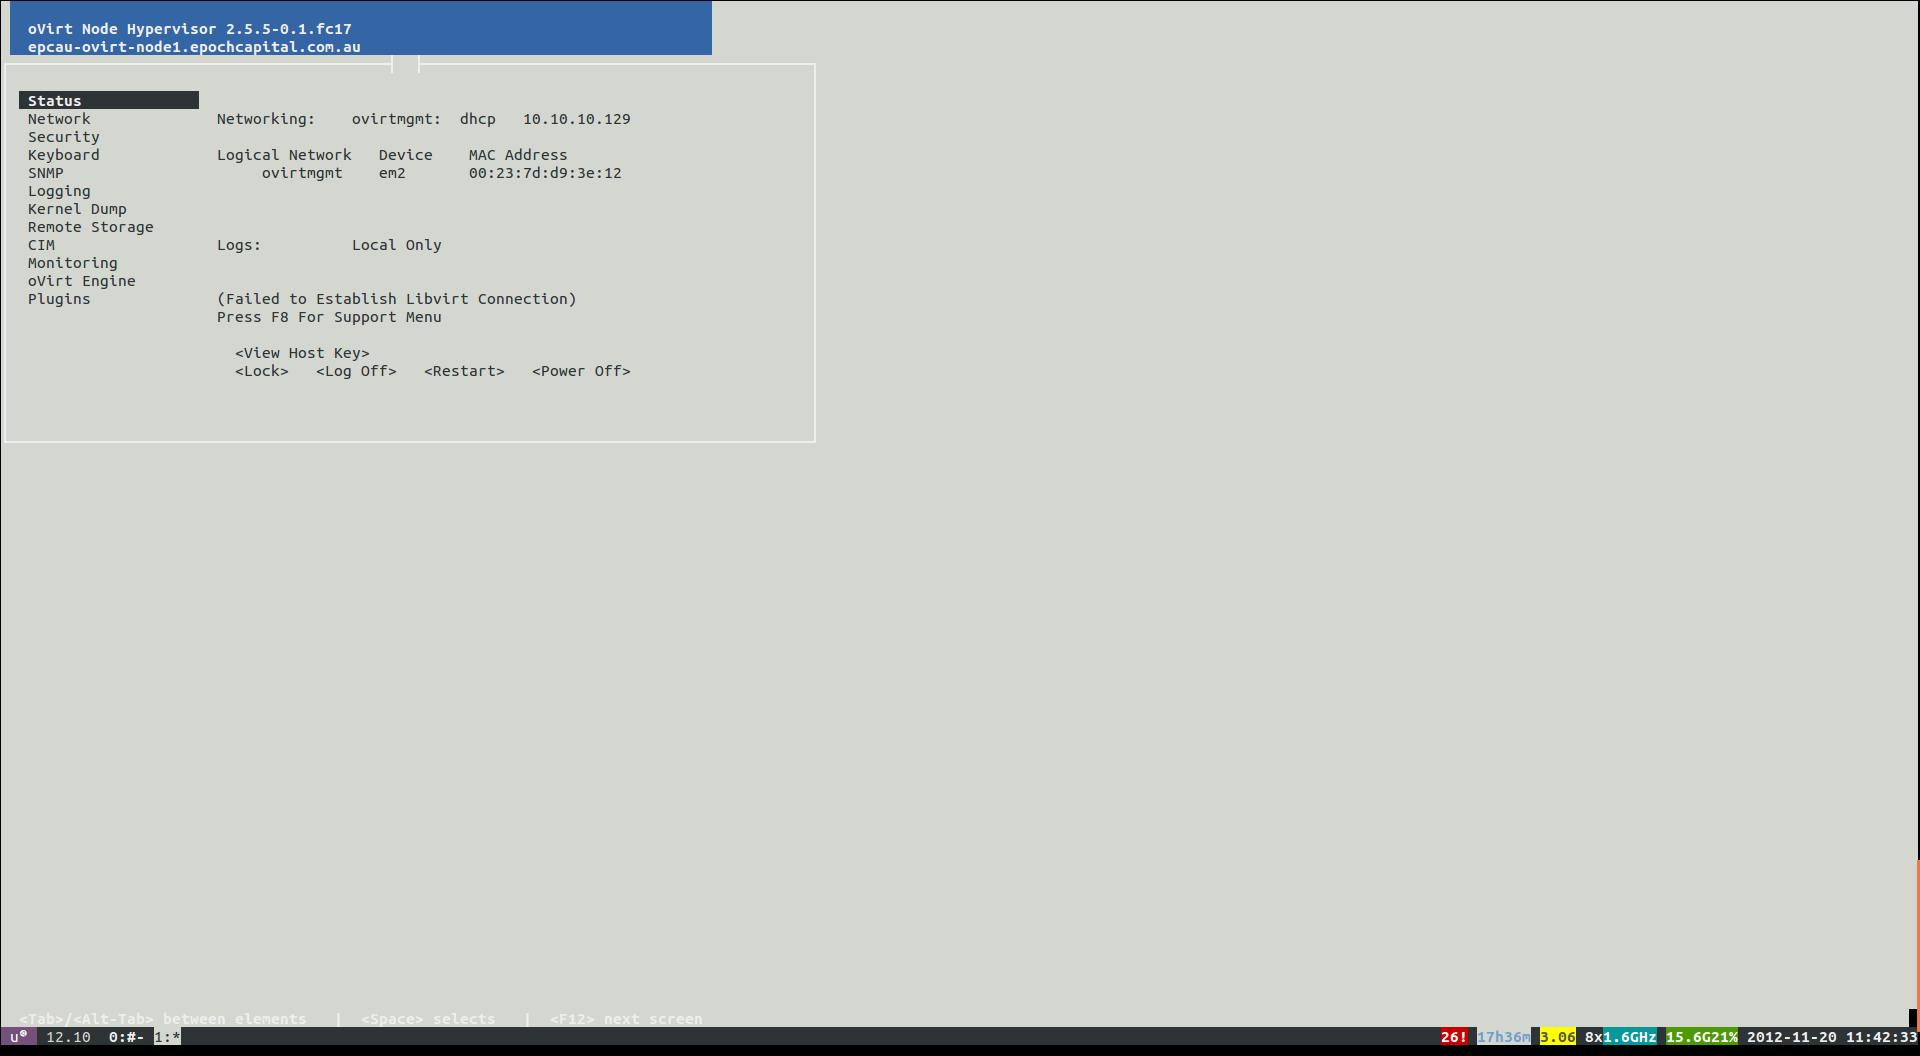The image size is (1920, 1056).
Task: Click the Log Off button
Action: coord(356,371)
